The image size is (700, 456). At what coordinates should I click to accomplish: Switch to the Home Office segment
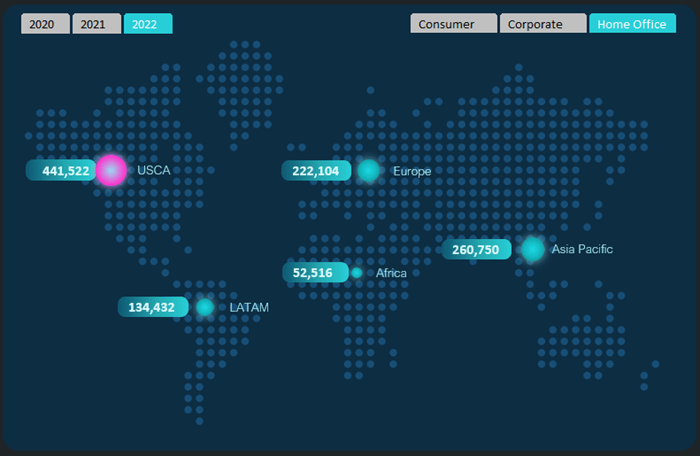click(x=633, y=23)
